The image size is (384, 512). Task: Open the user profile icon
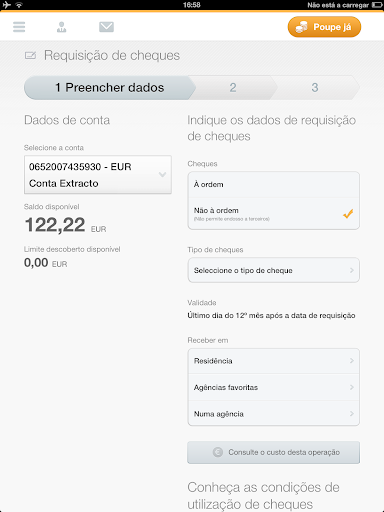tap(61, 27)
